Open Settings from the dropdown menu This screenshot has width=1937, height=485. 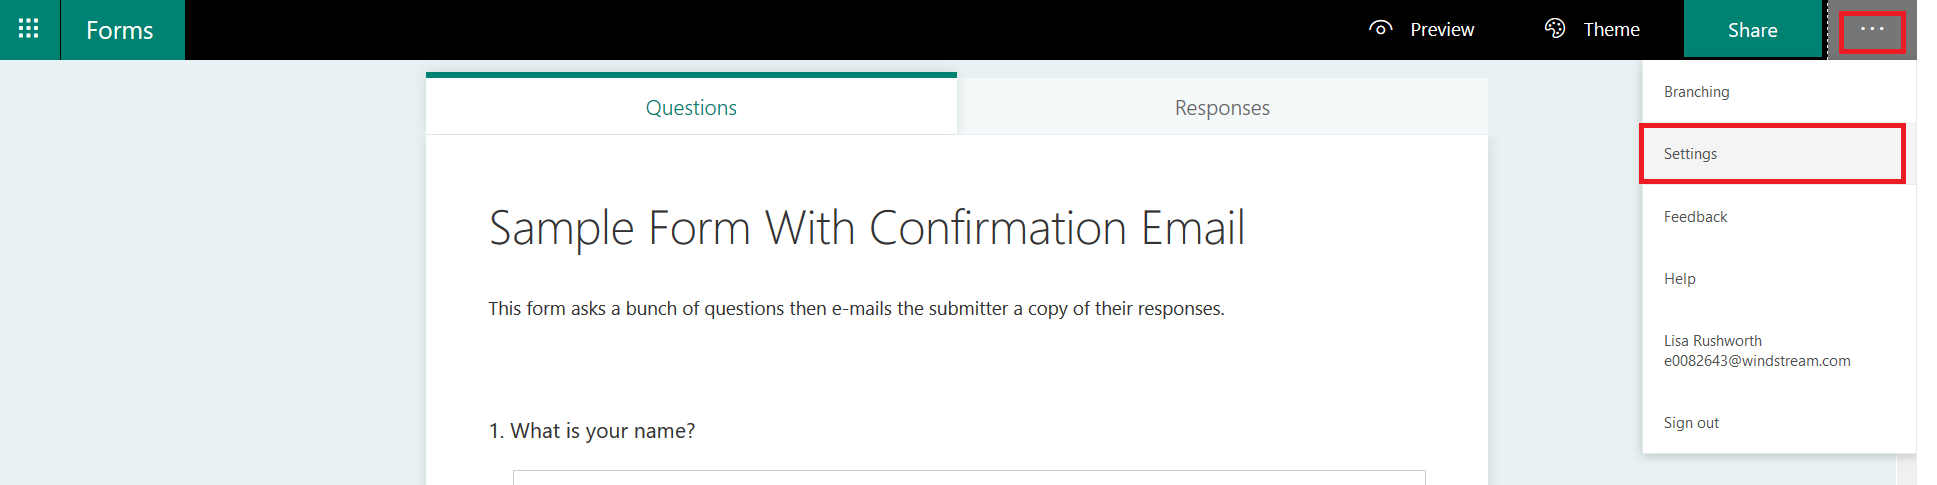pos(1690,154)
